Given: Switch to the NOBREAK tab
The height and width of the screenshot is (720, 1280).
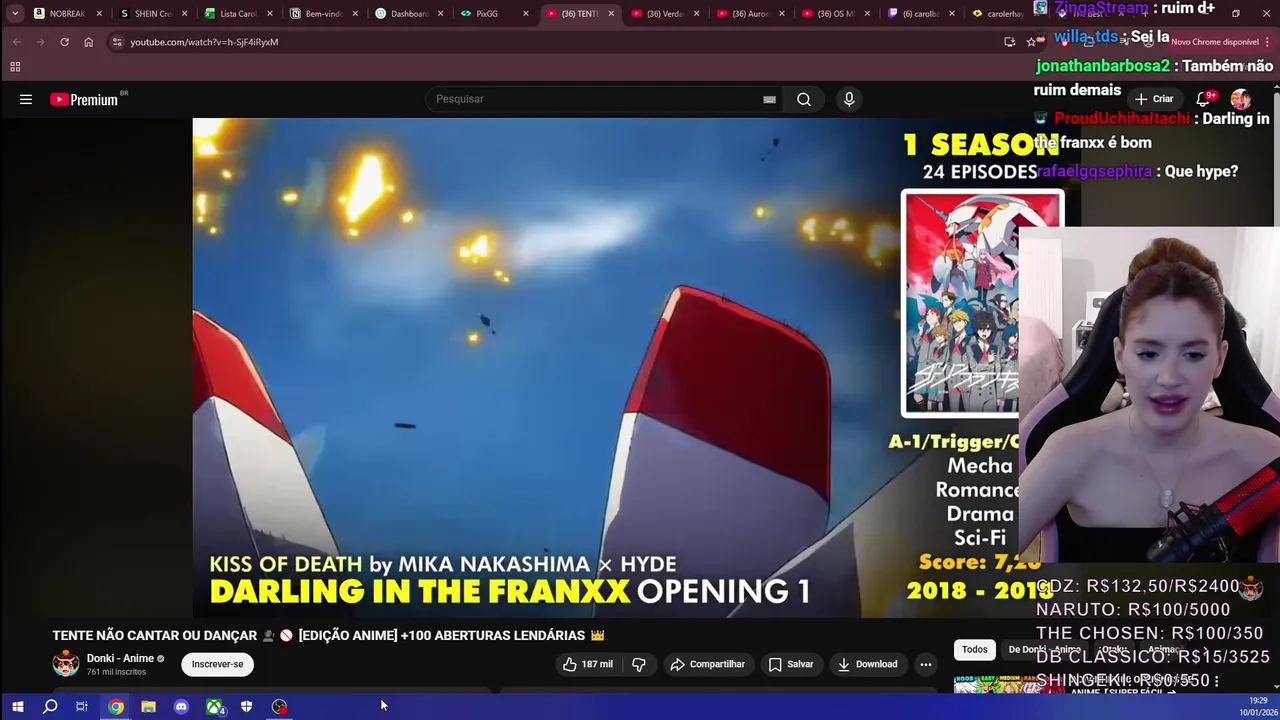Looking at the screenshot, I should tap(68, 13).
